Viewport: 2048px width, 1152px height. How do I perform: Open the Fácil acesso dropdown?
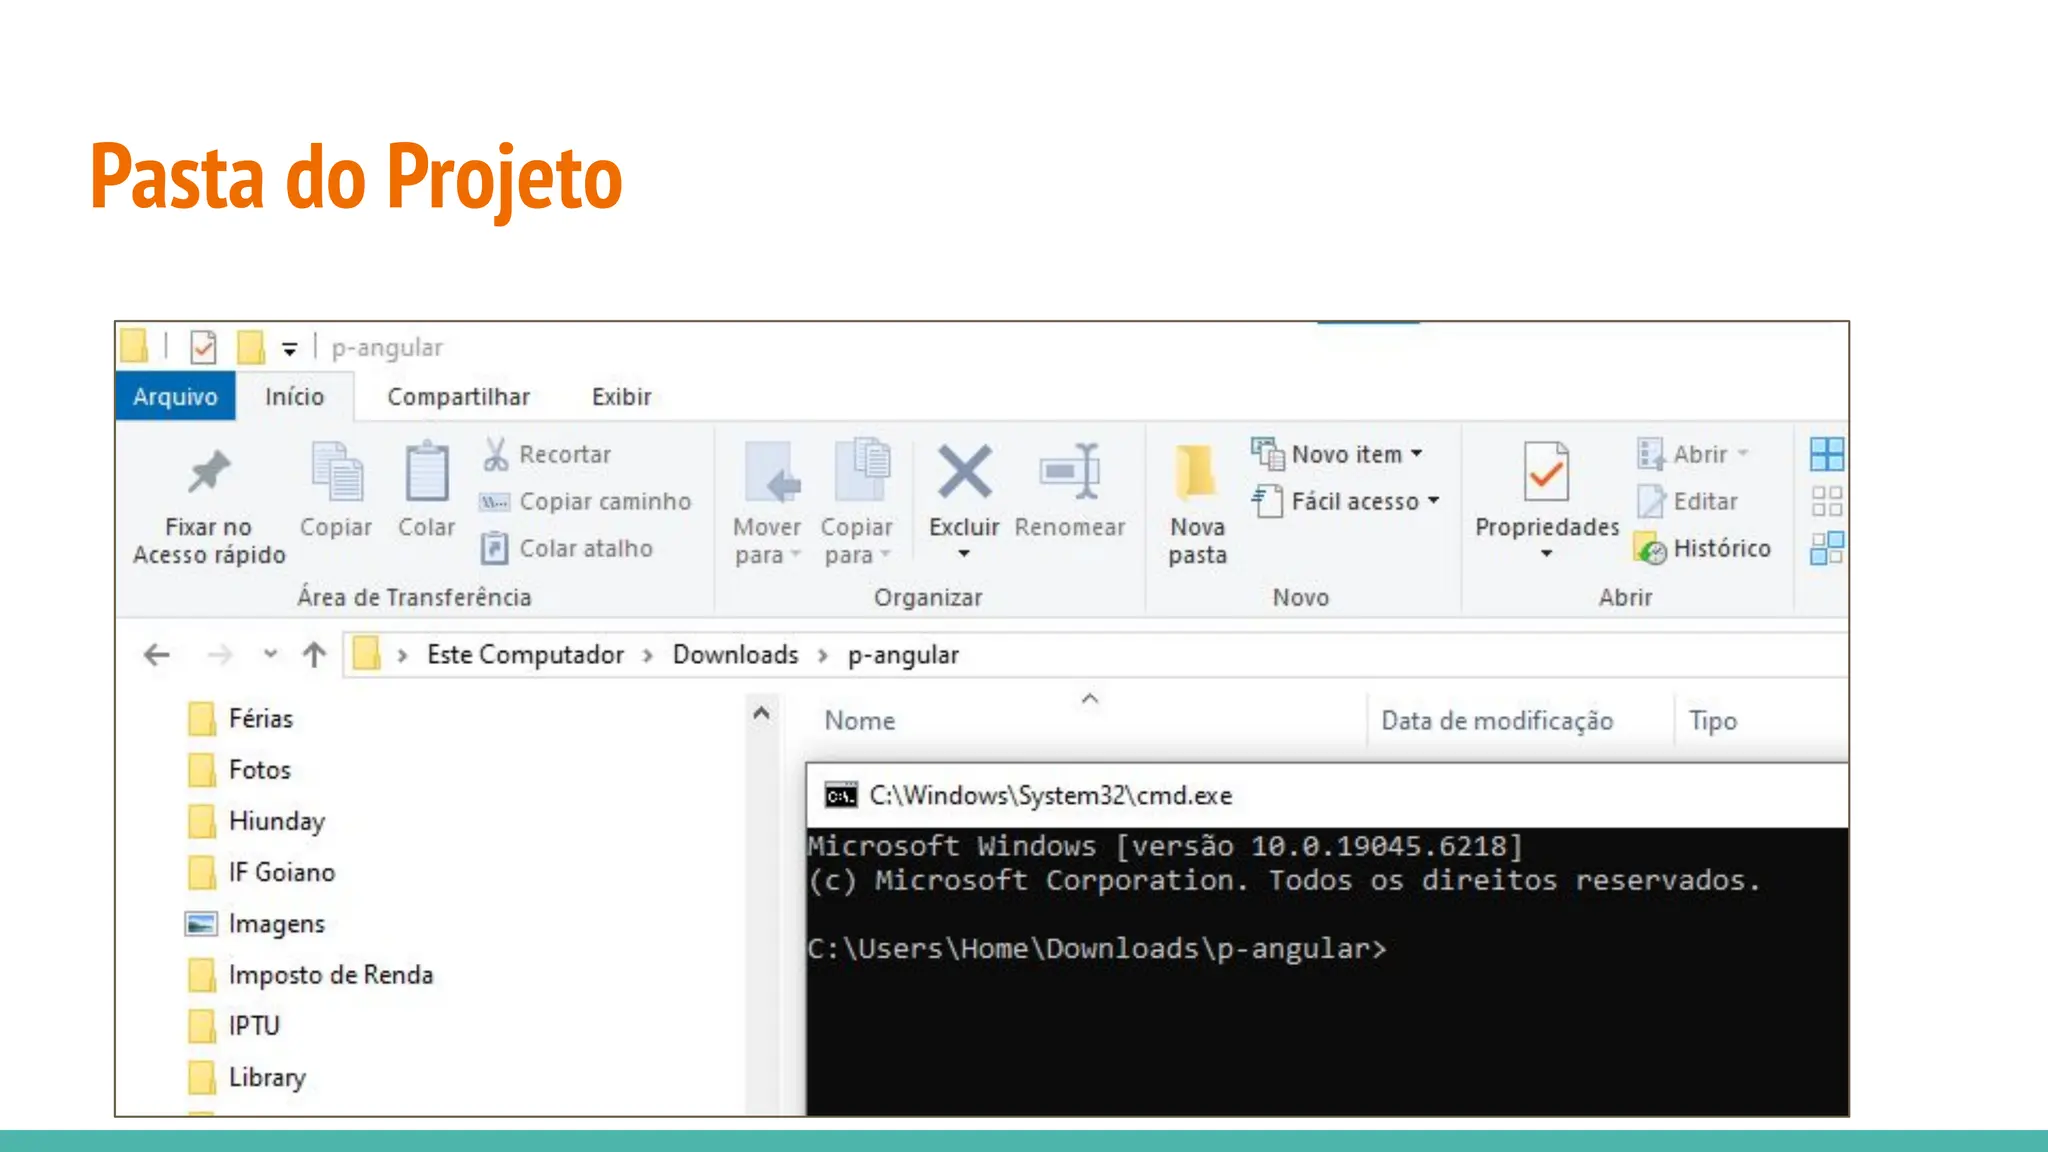click(1433, 501)
